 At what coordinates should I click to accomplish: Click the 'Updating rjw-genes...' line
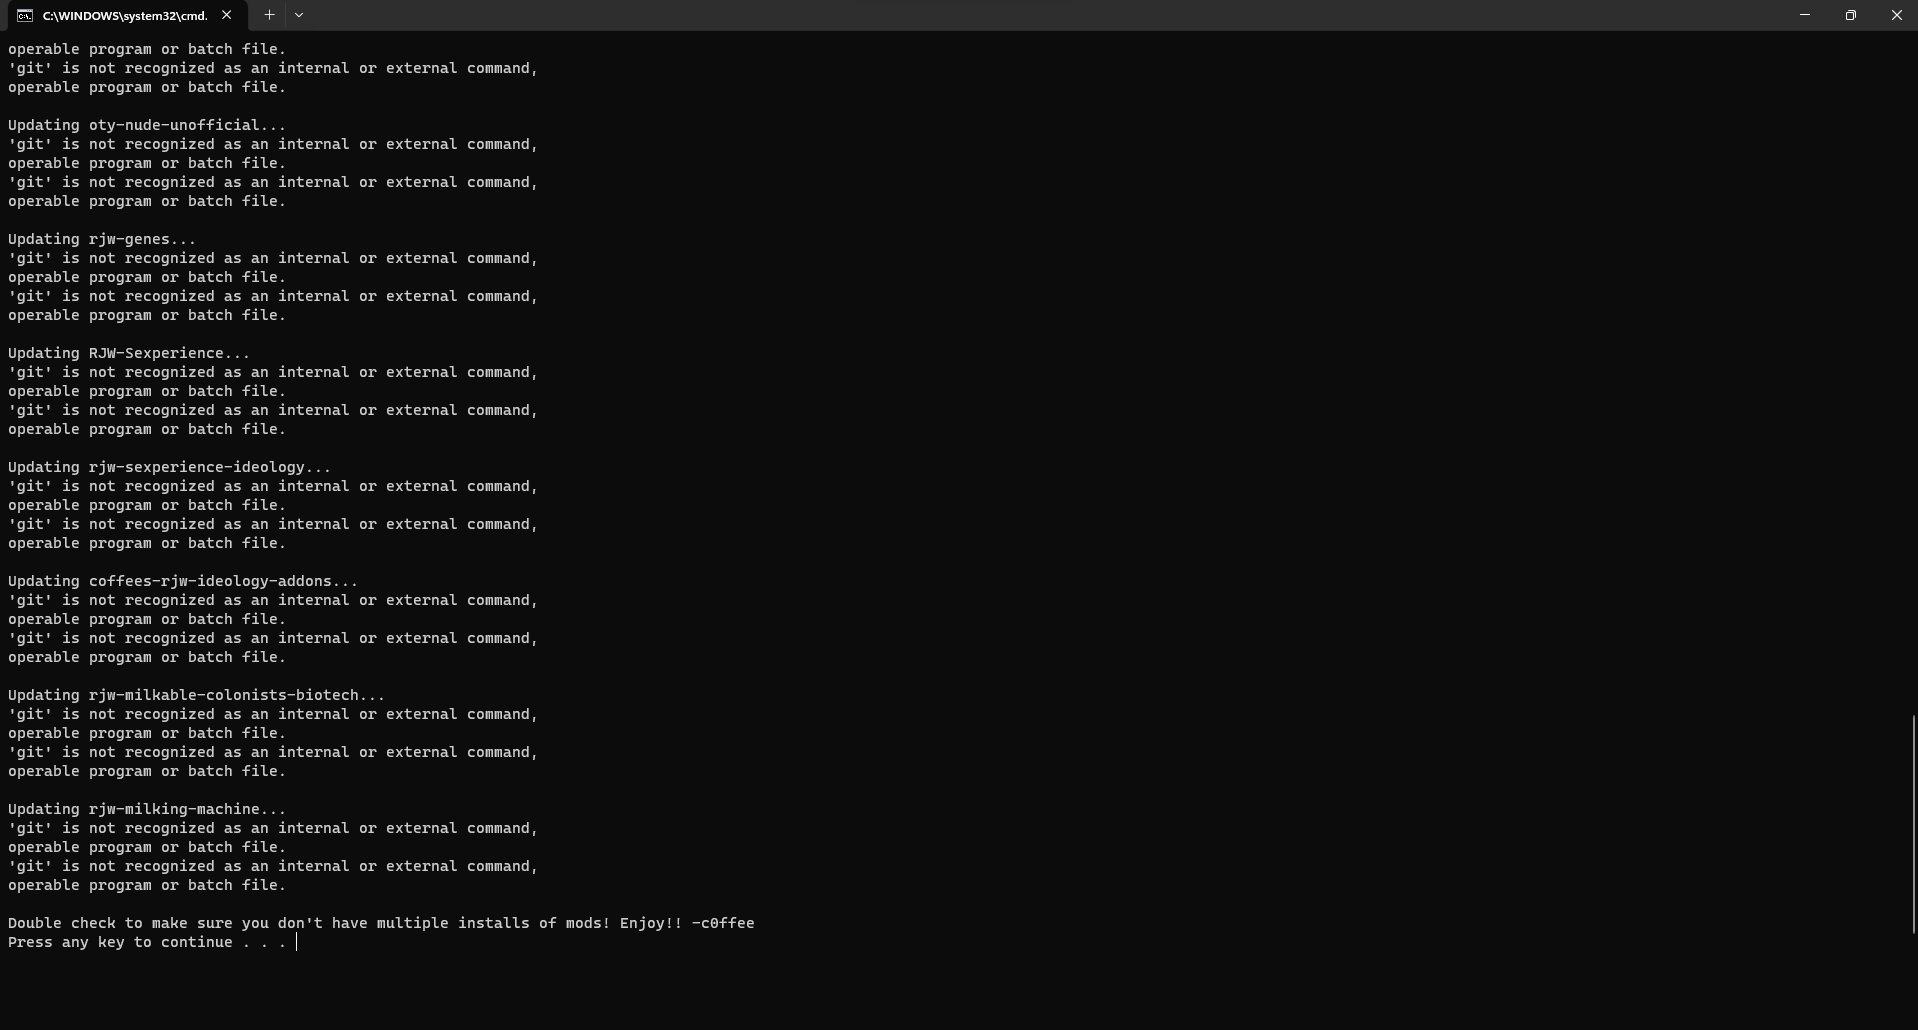coord(102,239)
